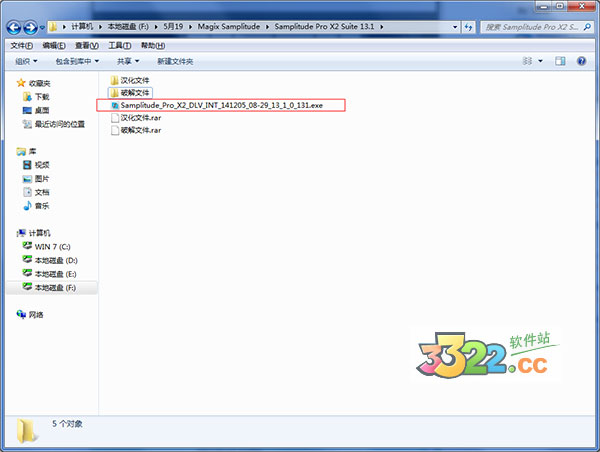Open the recent pages dropdown arrow
The image size is (600, 452).
click(x=42, y=27)
